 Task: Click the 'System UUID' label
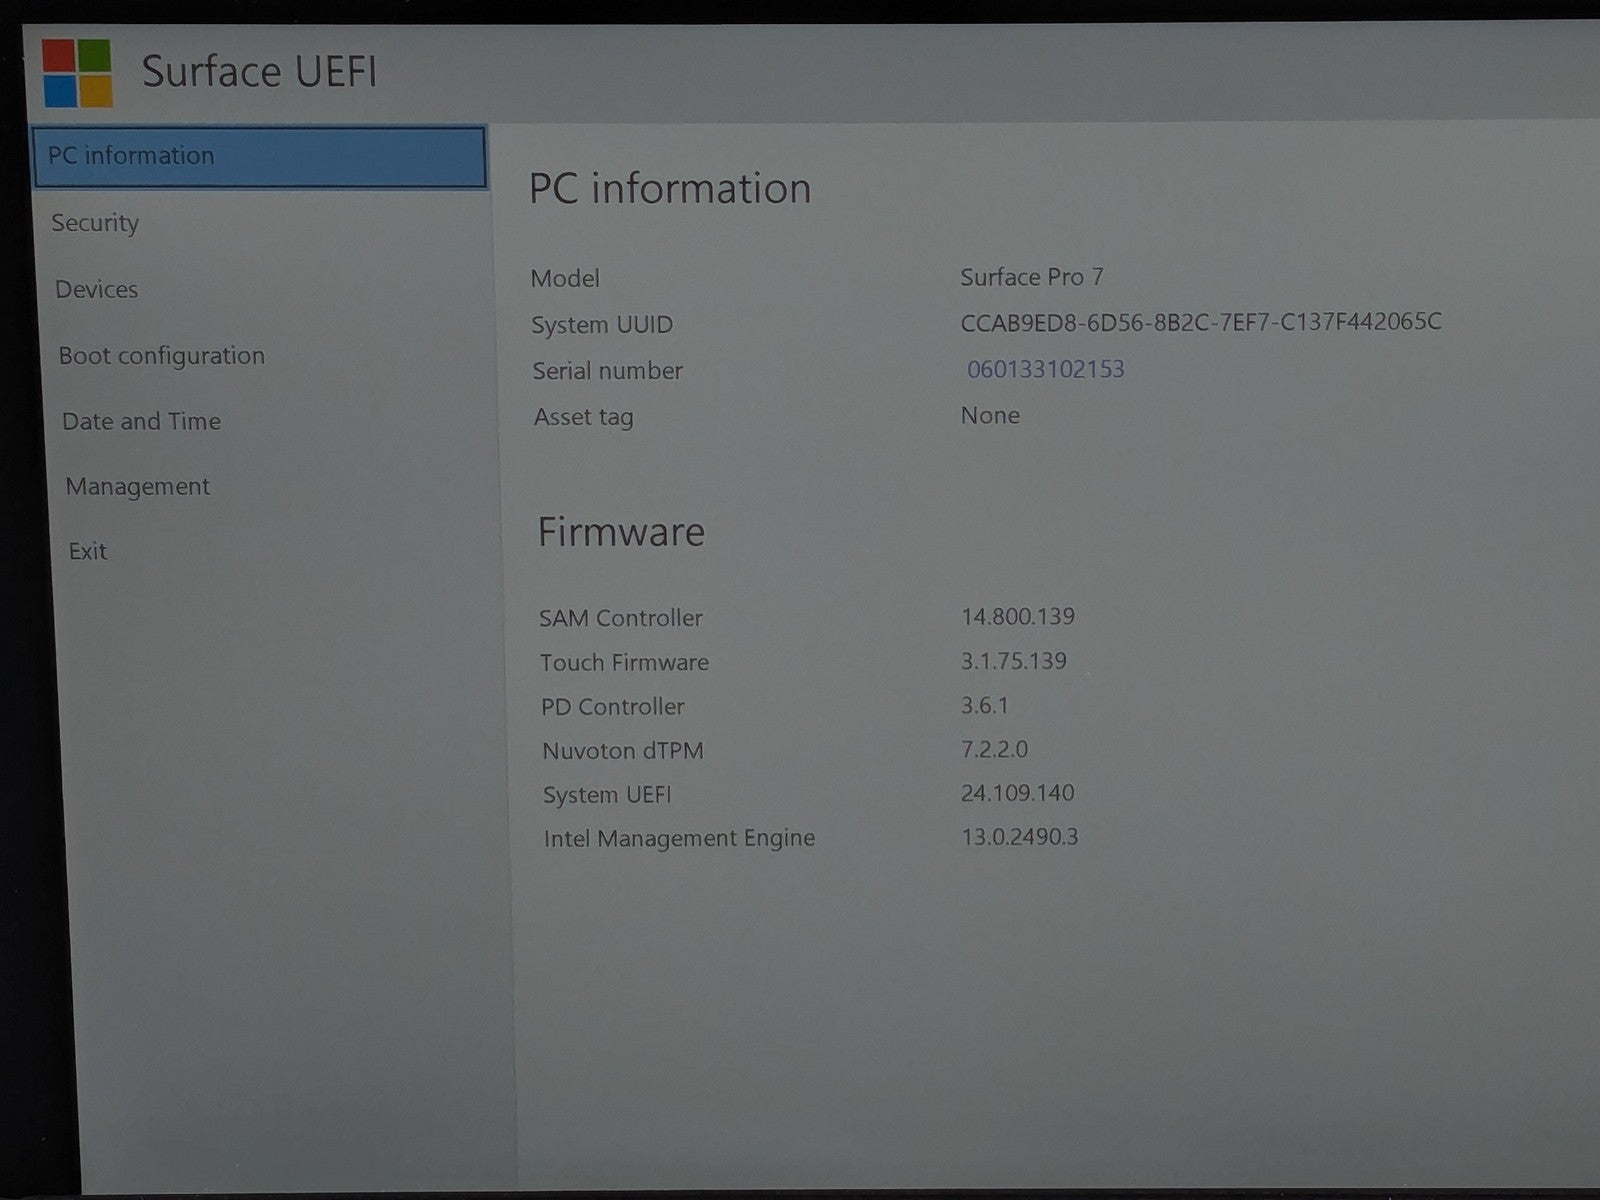pos(602,325)
